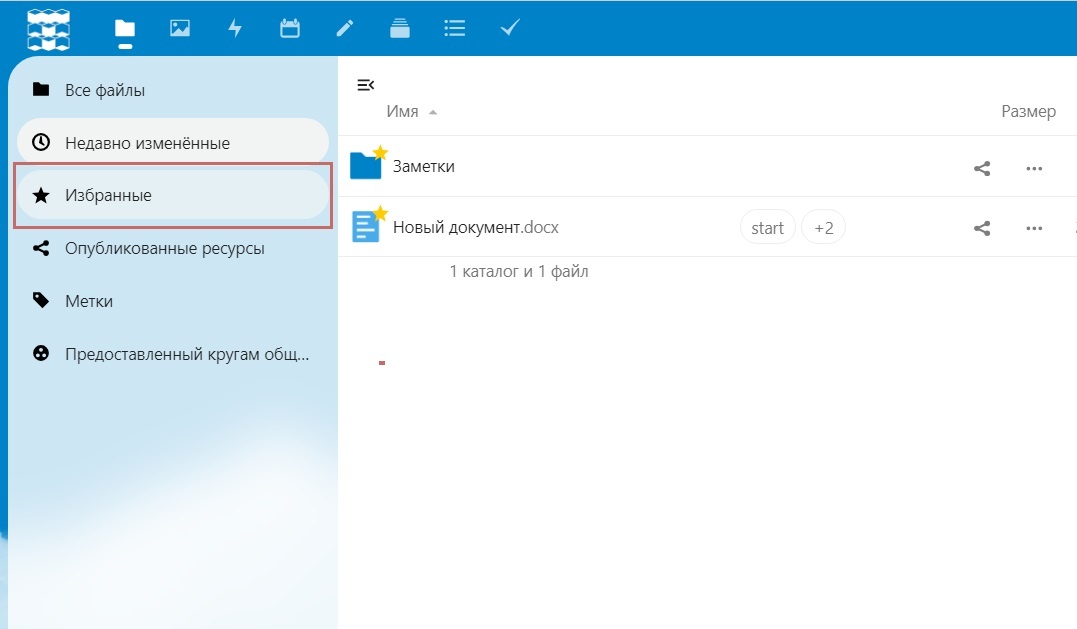Click the start tag on document

pos(767,227)
